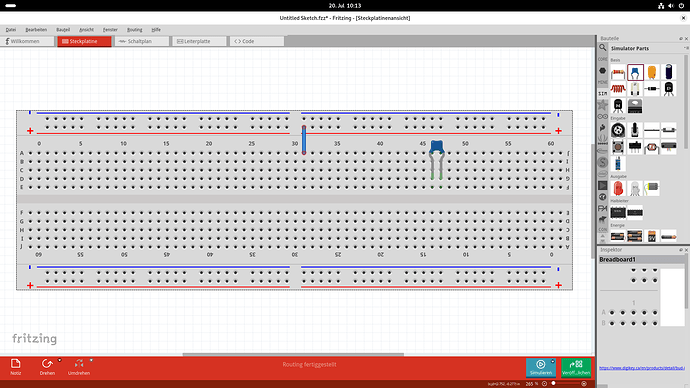The height and width of the screenshot is (388, 690).
Task: Click the Umdrehen flip button
Action: 79,367
